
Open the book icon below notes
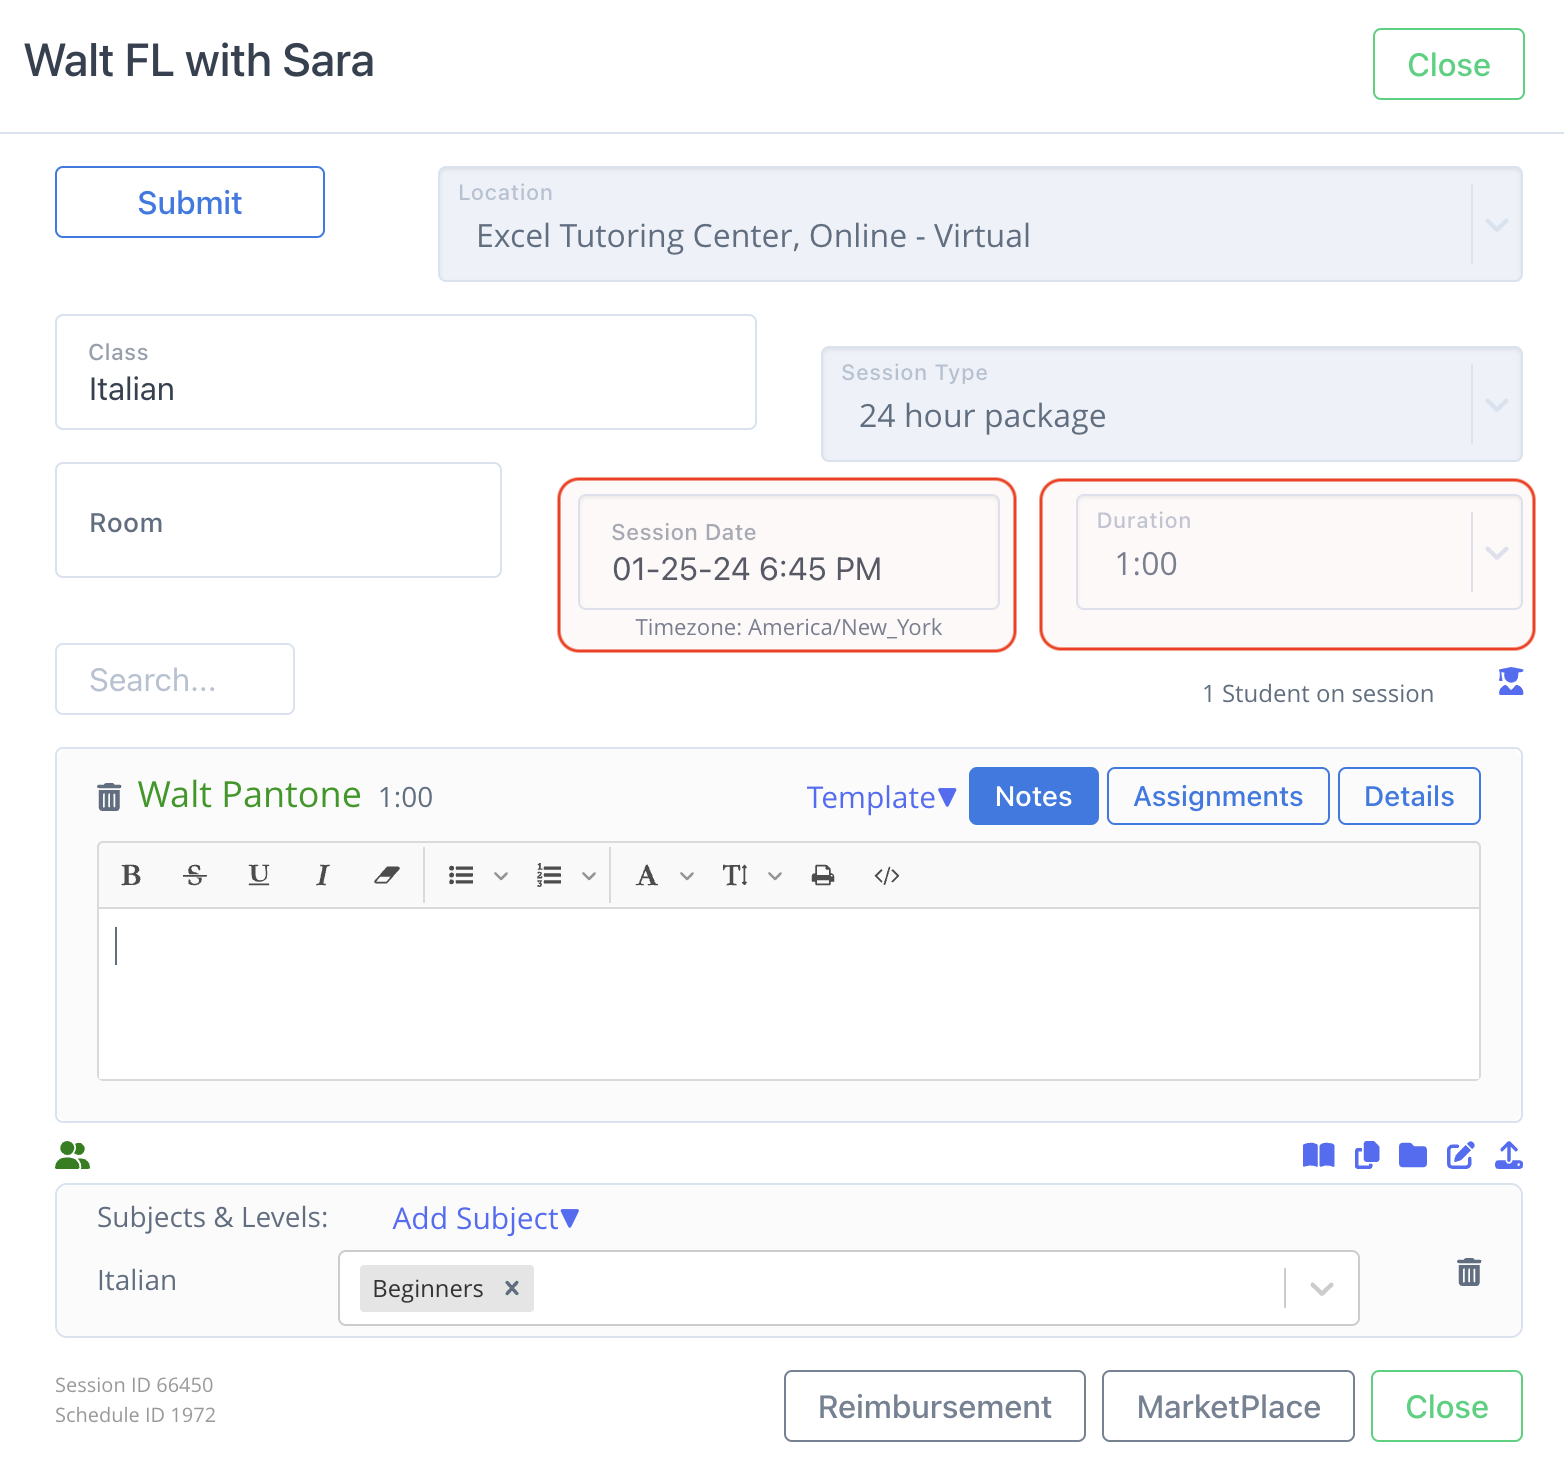pyautogui.click(x=1319, y=1156)
